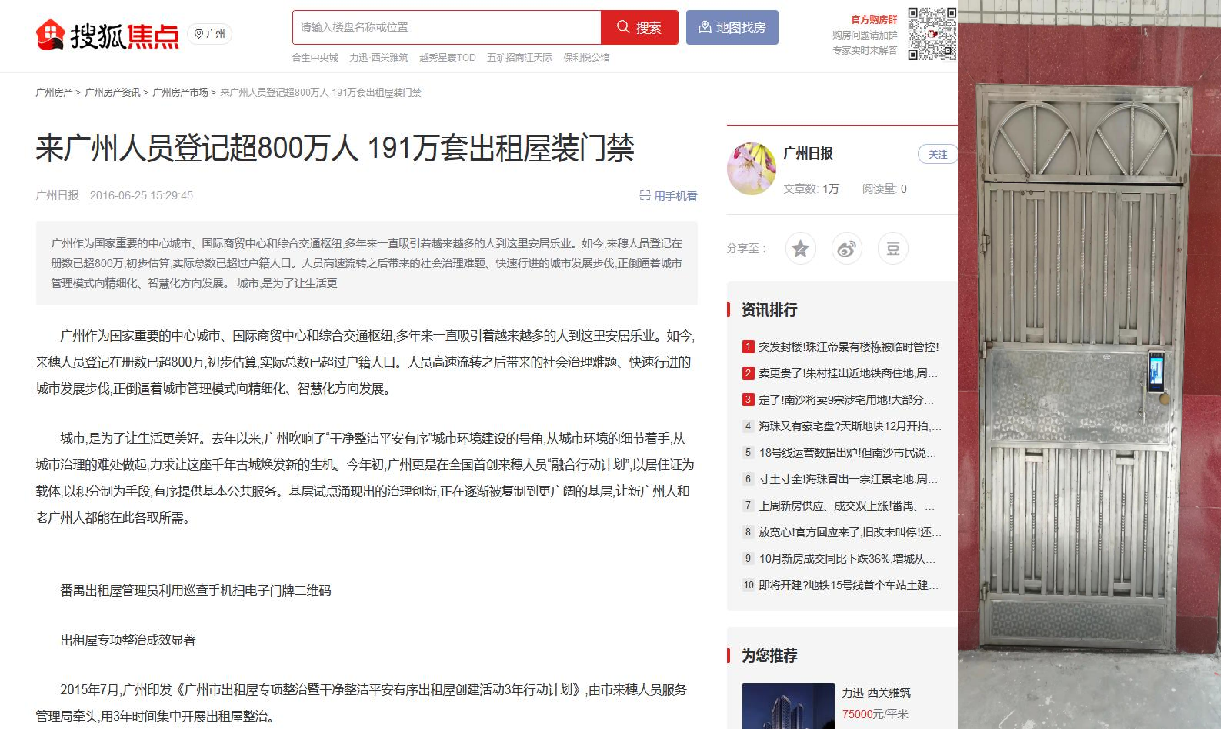Open 地图找房 map house search
Image resolution: width=1221 pixels, height=729 pixels.
pos(732,28)
